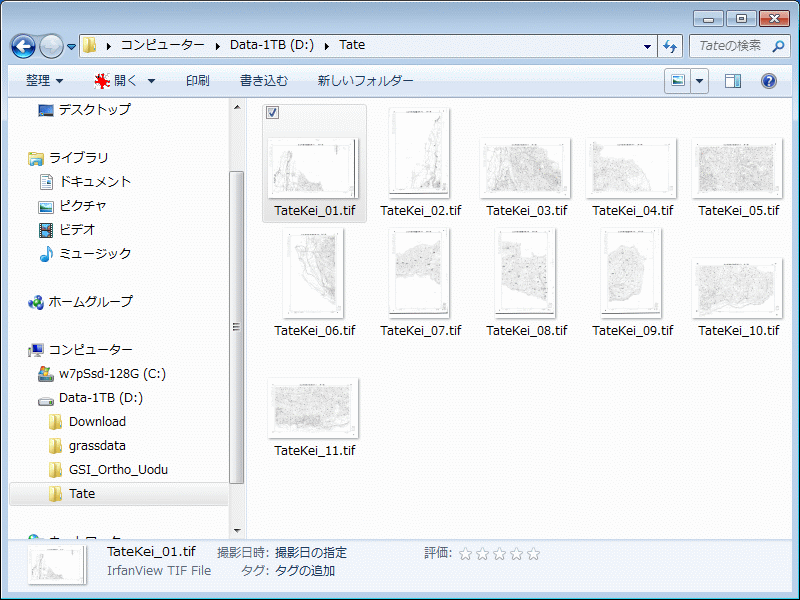
Task: Open the ミュージック library in sidebar
Action: [94, 254]
